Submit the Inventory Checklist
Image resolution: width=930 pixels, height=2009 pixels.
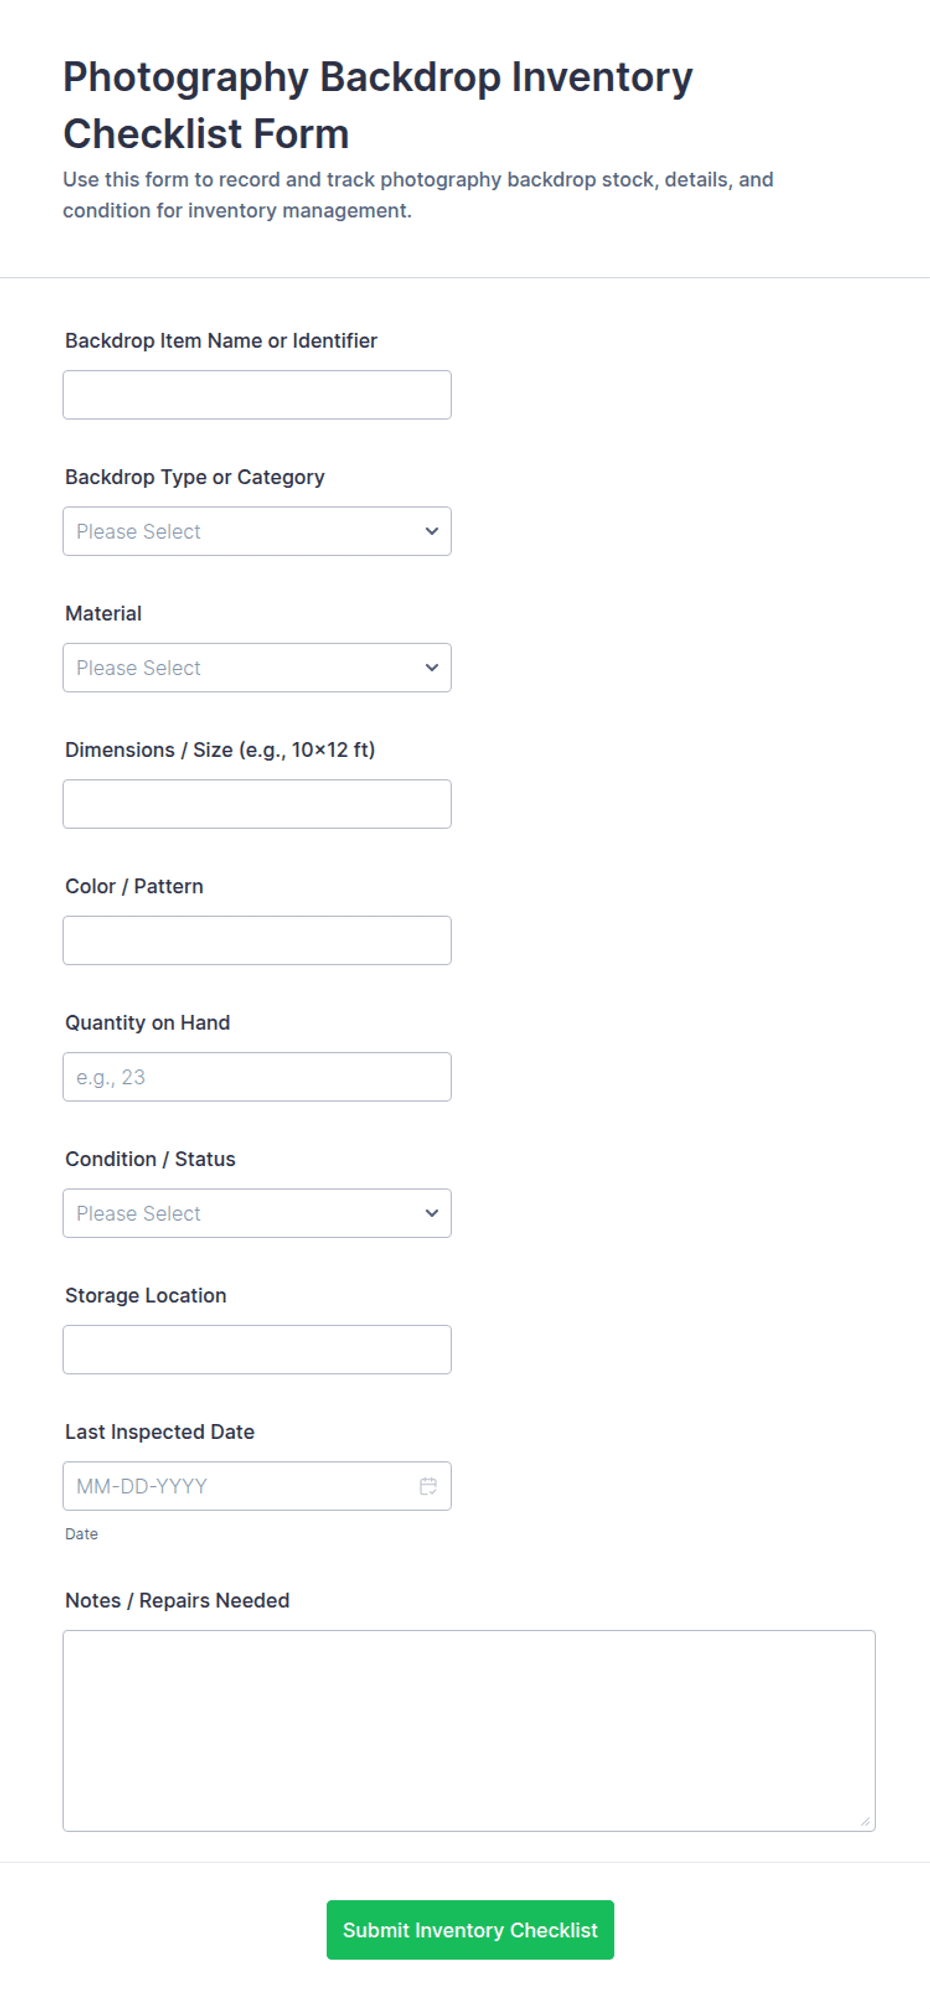(470, 1929)
